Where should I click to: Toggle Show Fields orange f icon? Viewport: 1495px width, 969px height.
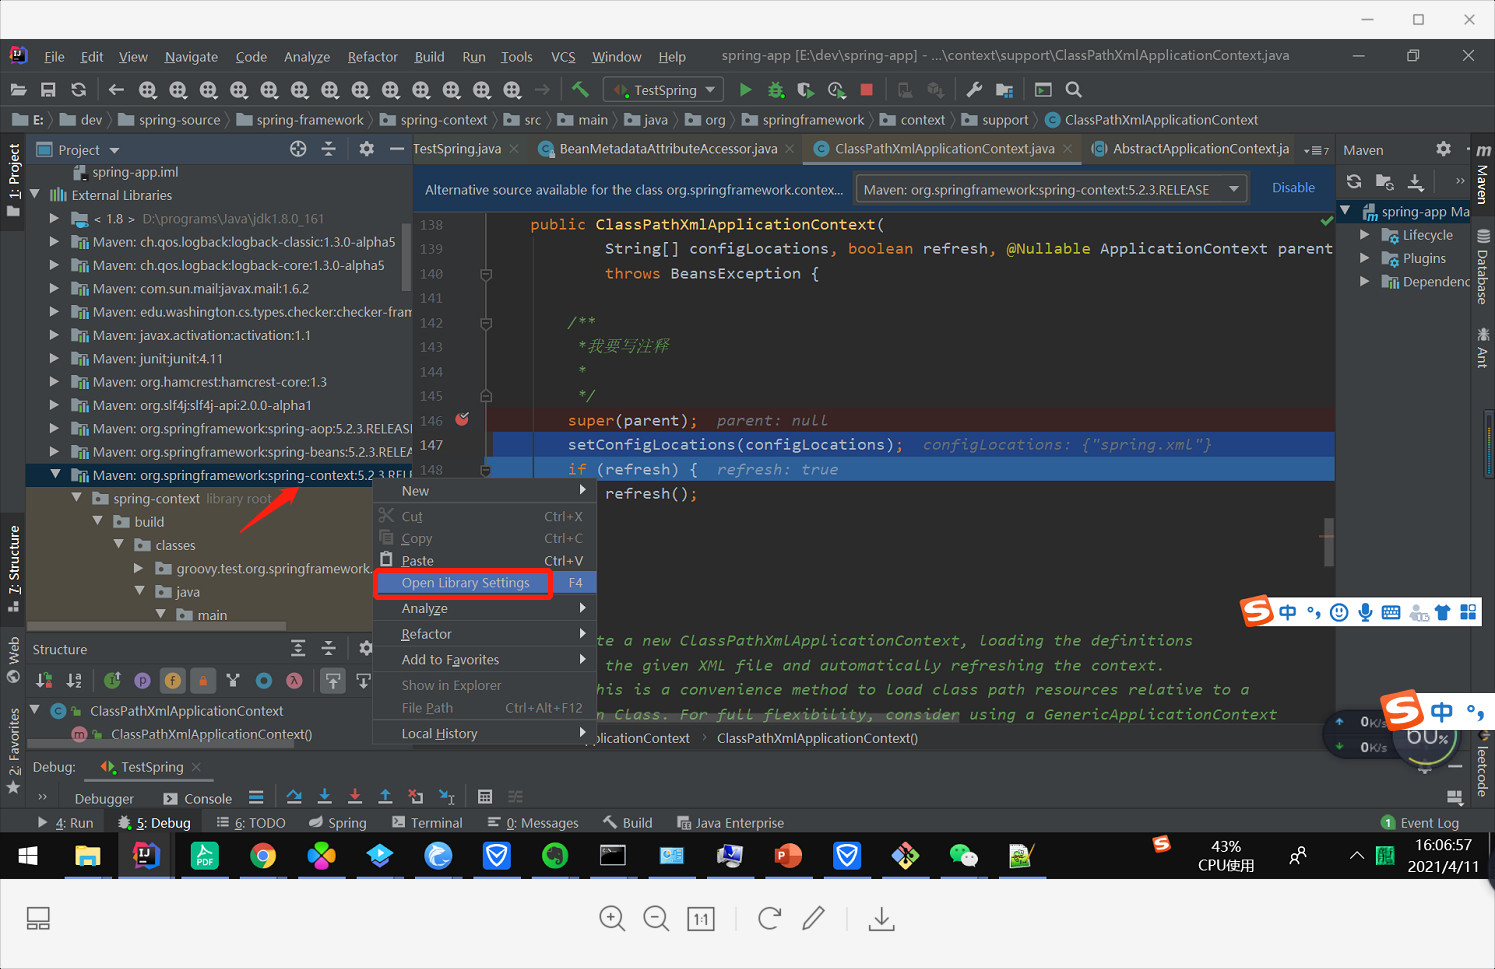click(173, 681)
